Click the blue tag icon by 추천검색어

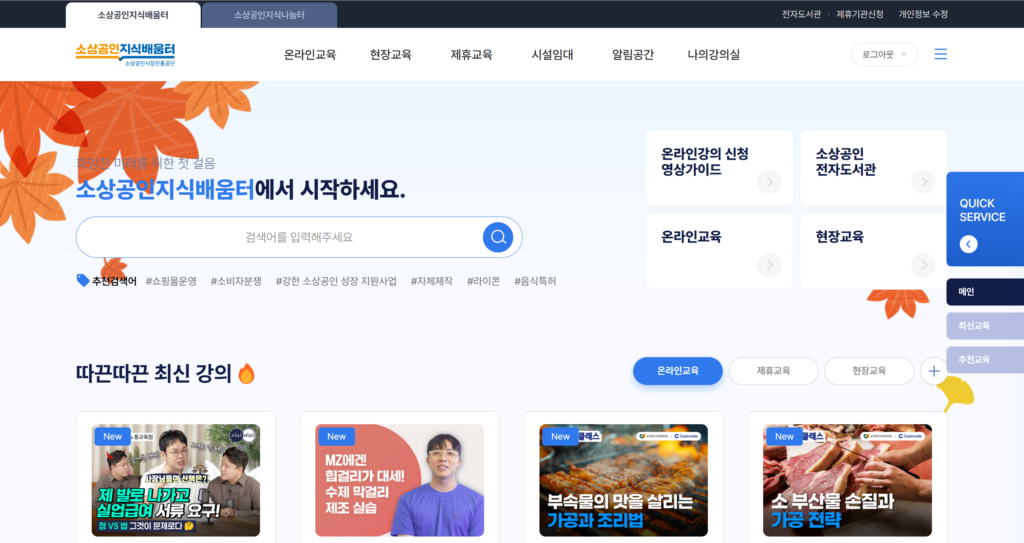[83, 280]
